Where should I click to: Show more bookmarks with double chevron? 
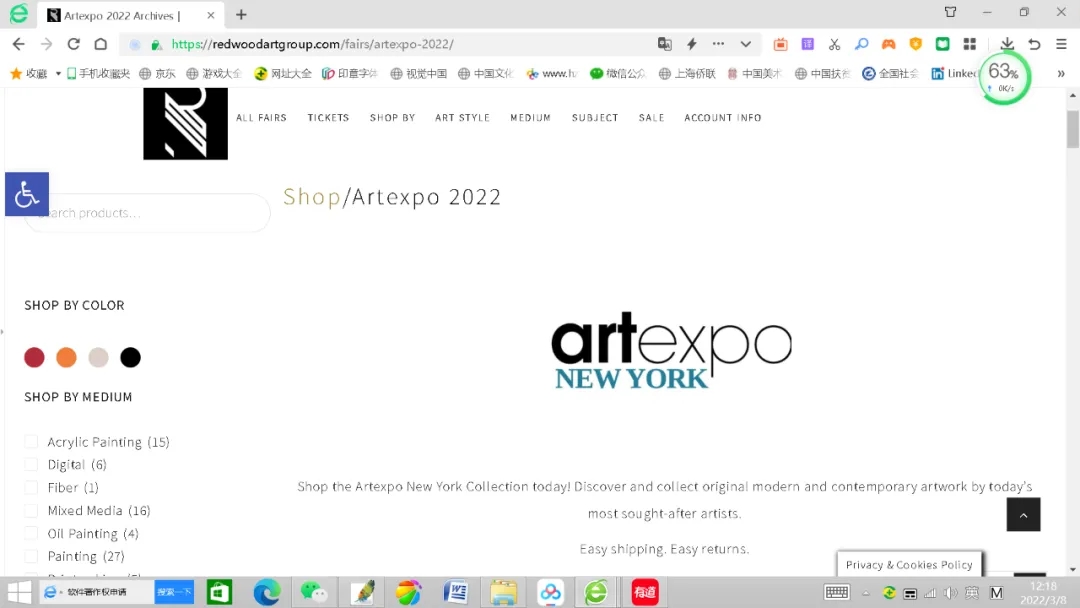tap(1061, 74)
